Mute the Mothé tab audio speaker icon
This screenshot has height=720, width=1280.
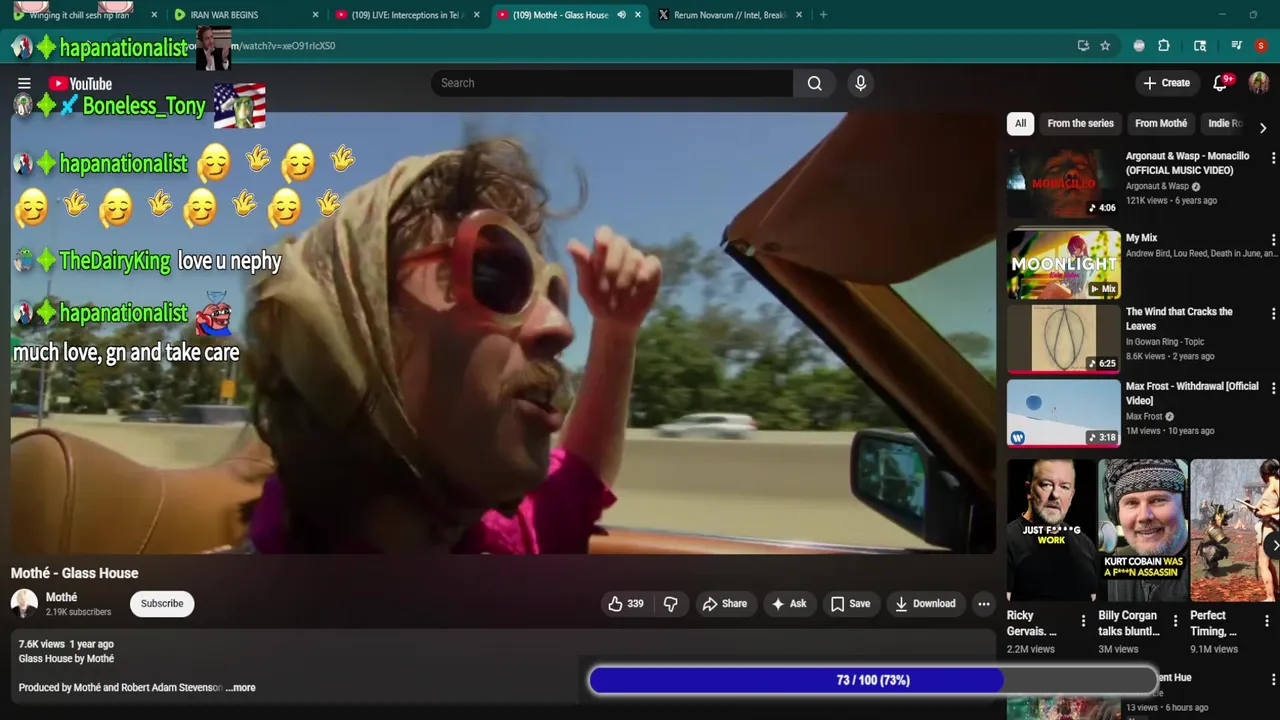point(622,15)
